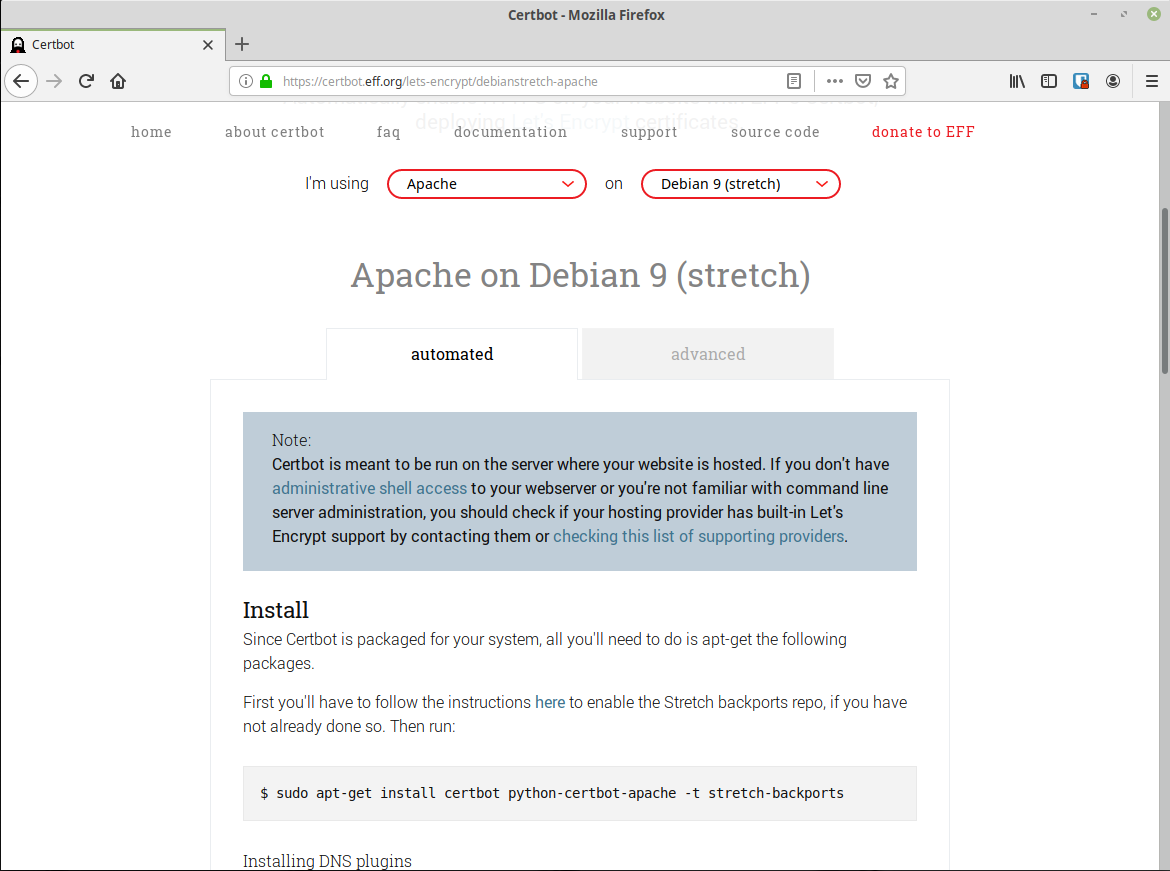Viewport: 1170px width, 871px height.
Task: Open the page actions three-dot menu
Action: click(835, 81)
